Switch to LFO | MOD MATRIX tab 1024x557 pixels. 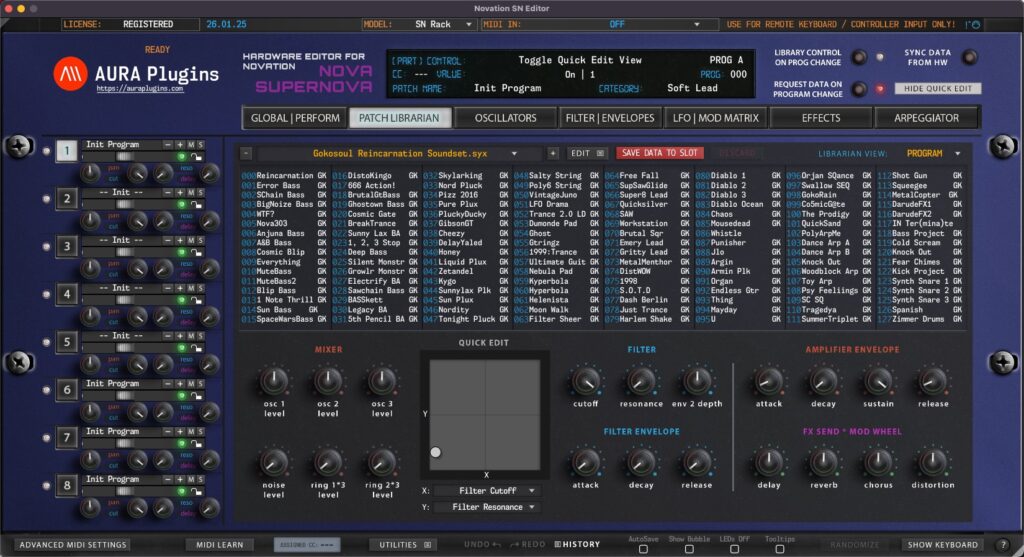716,118
